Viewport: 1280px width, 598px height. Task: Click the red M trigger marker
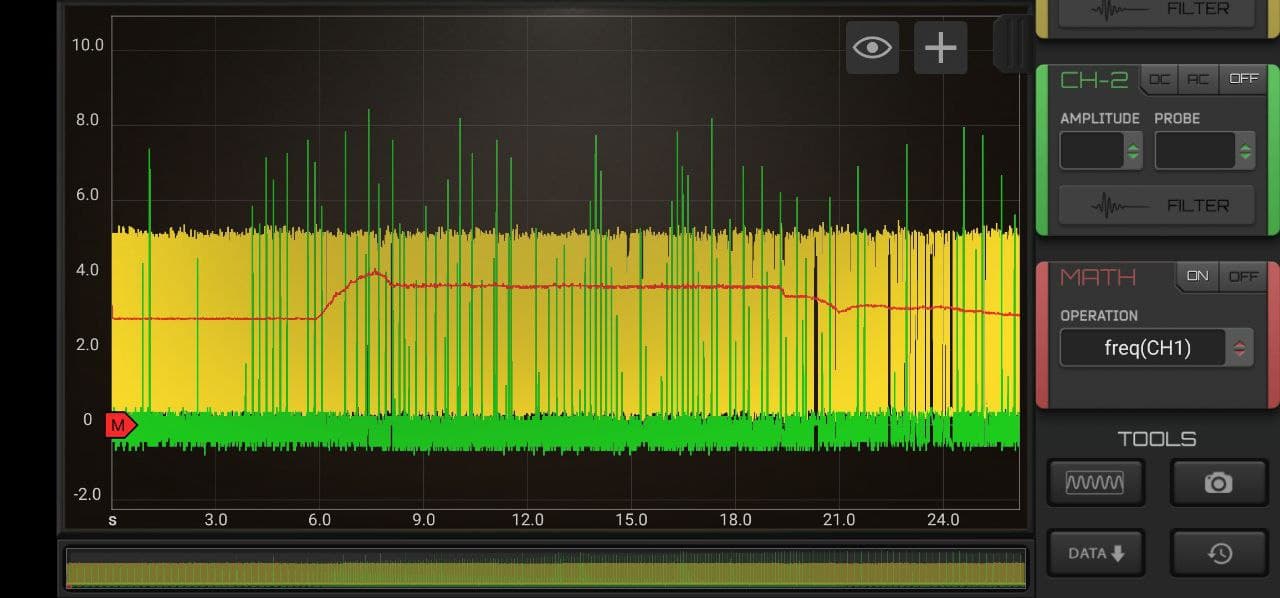pos(120,425)
